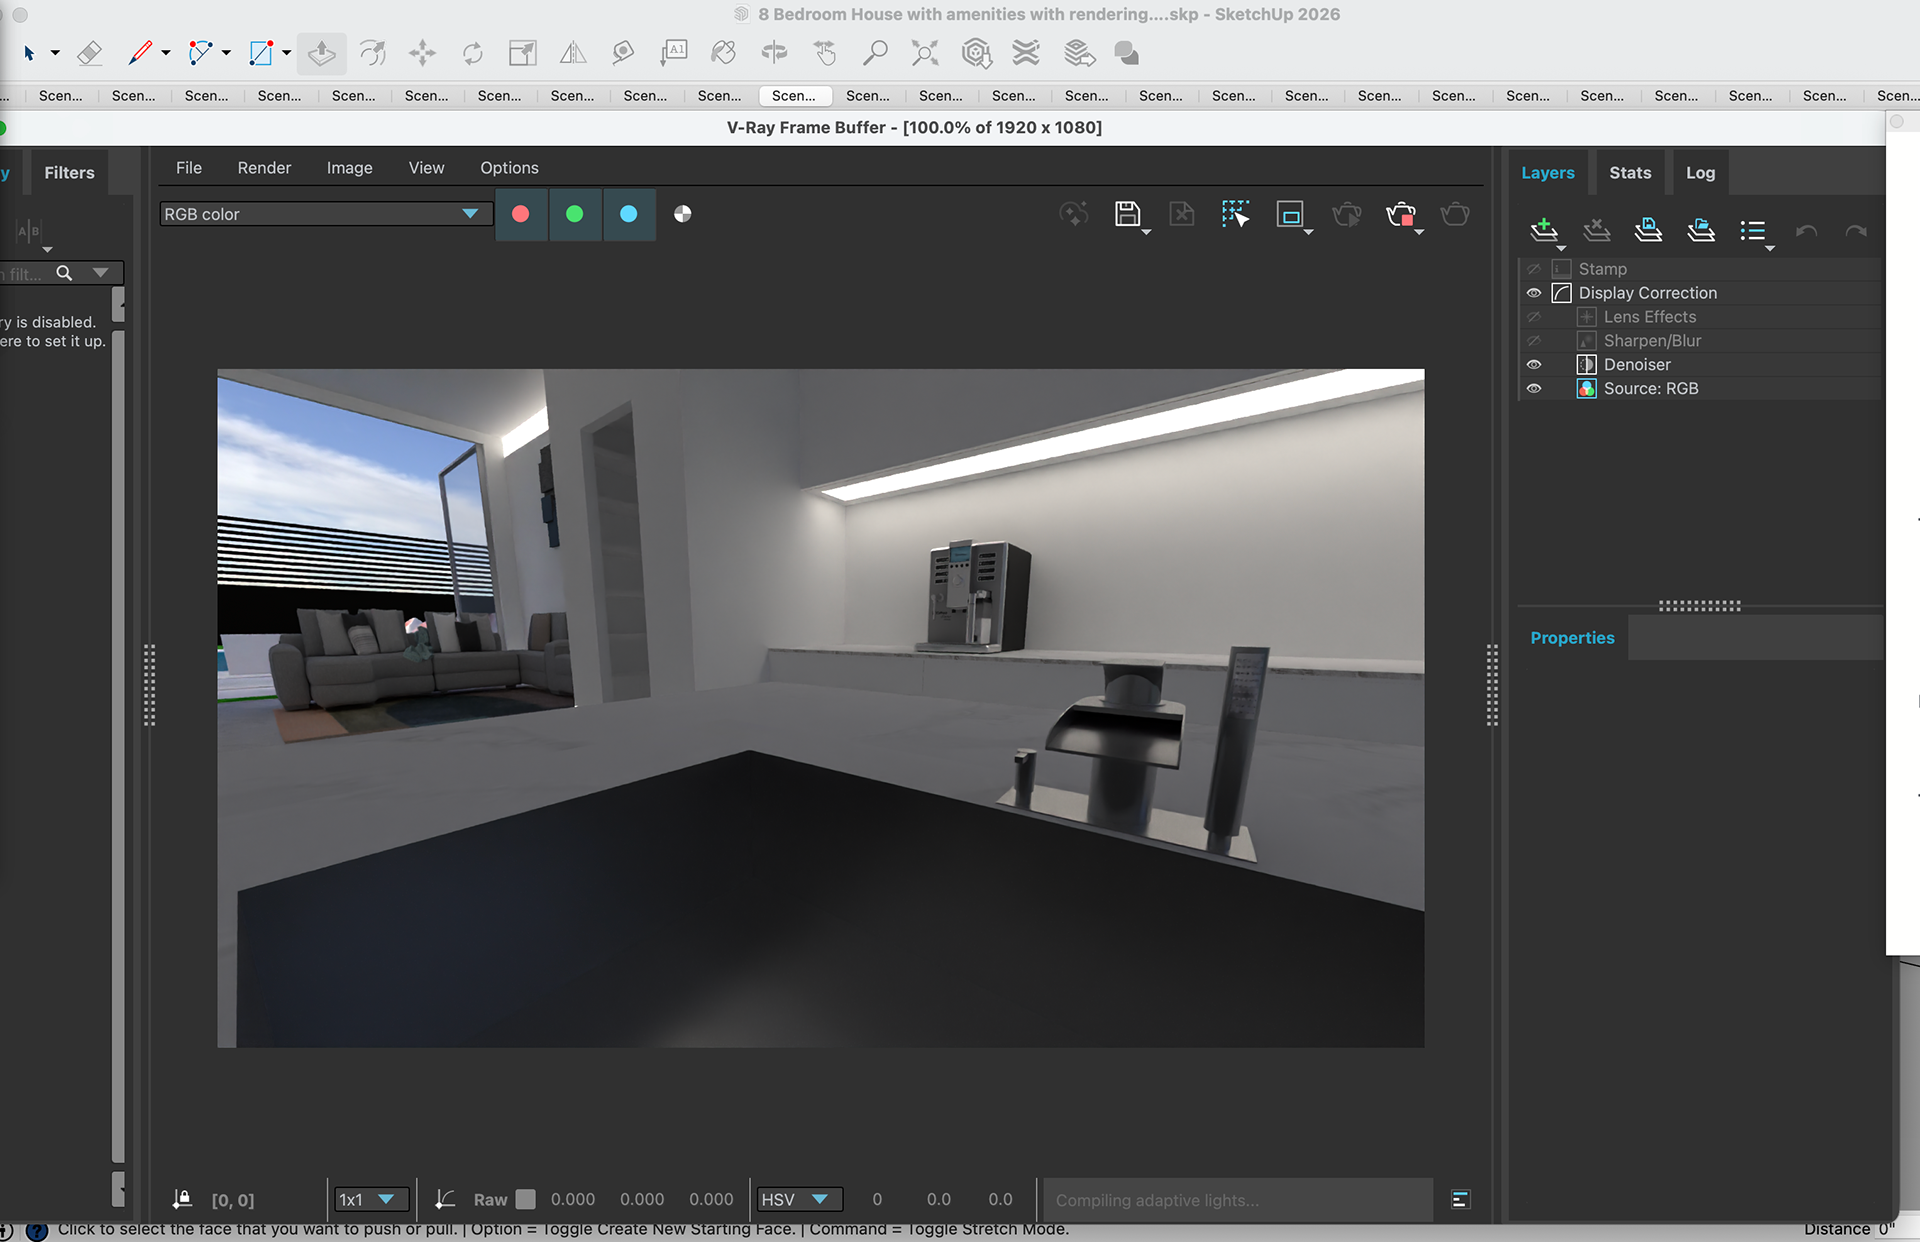Open the Filters panel tab

69,173
